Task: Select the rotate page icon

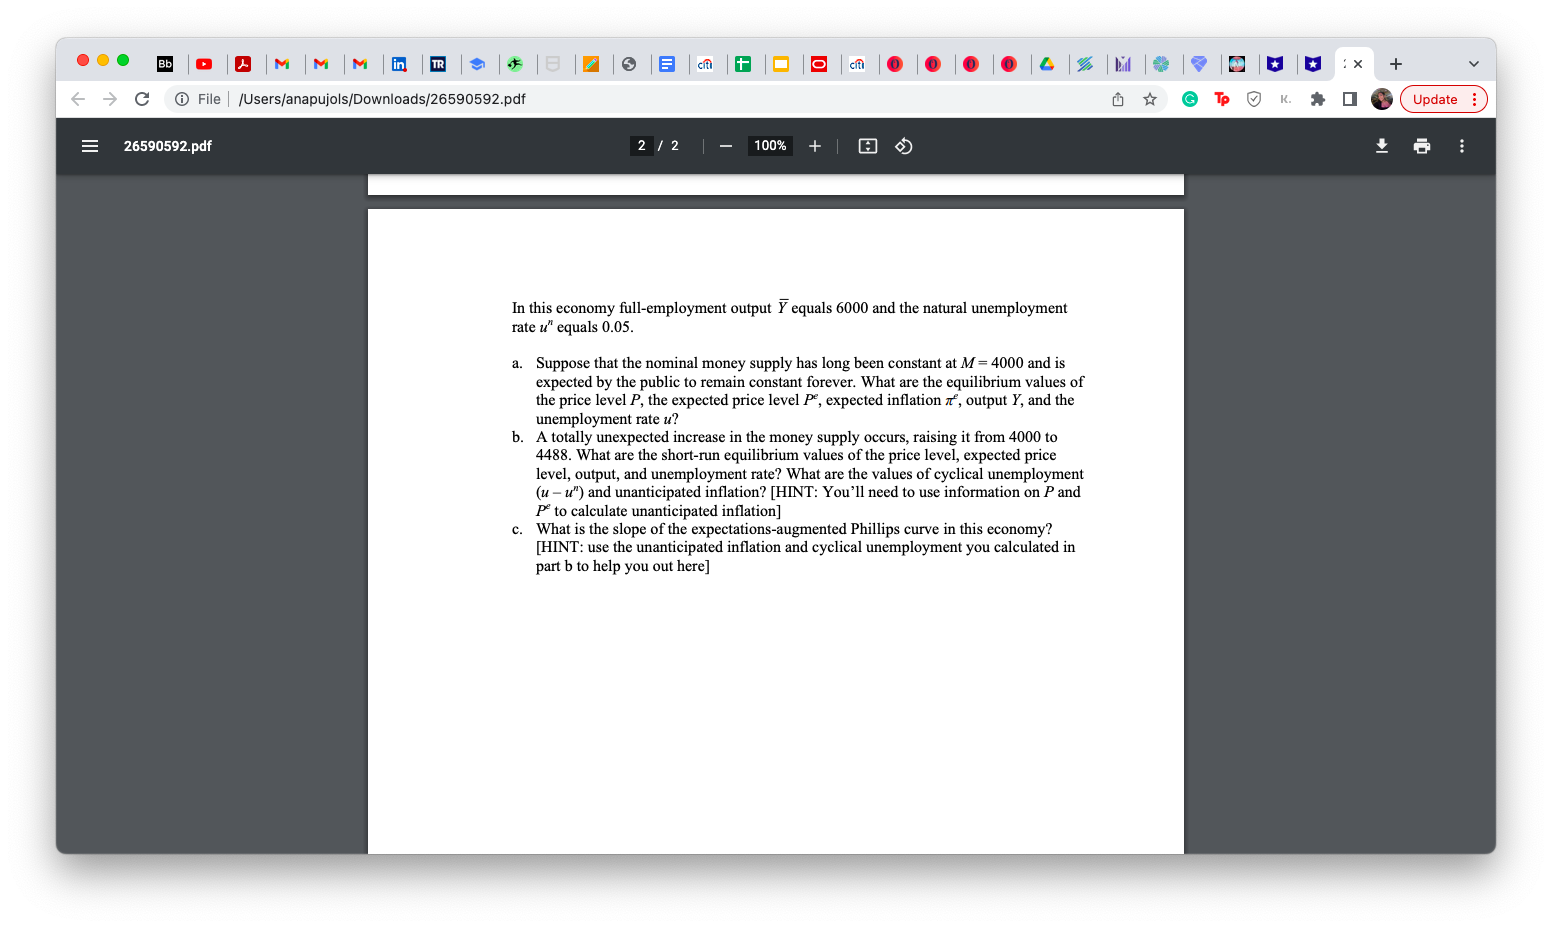Action: [x=903, y=146]
